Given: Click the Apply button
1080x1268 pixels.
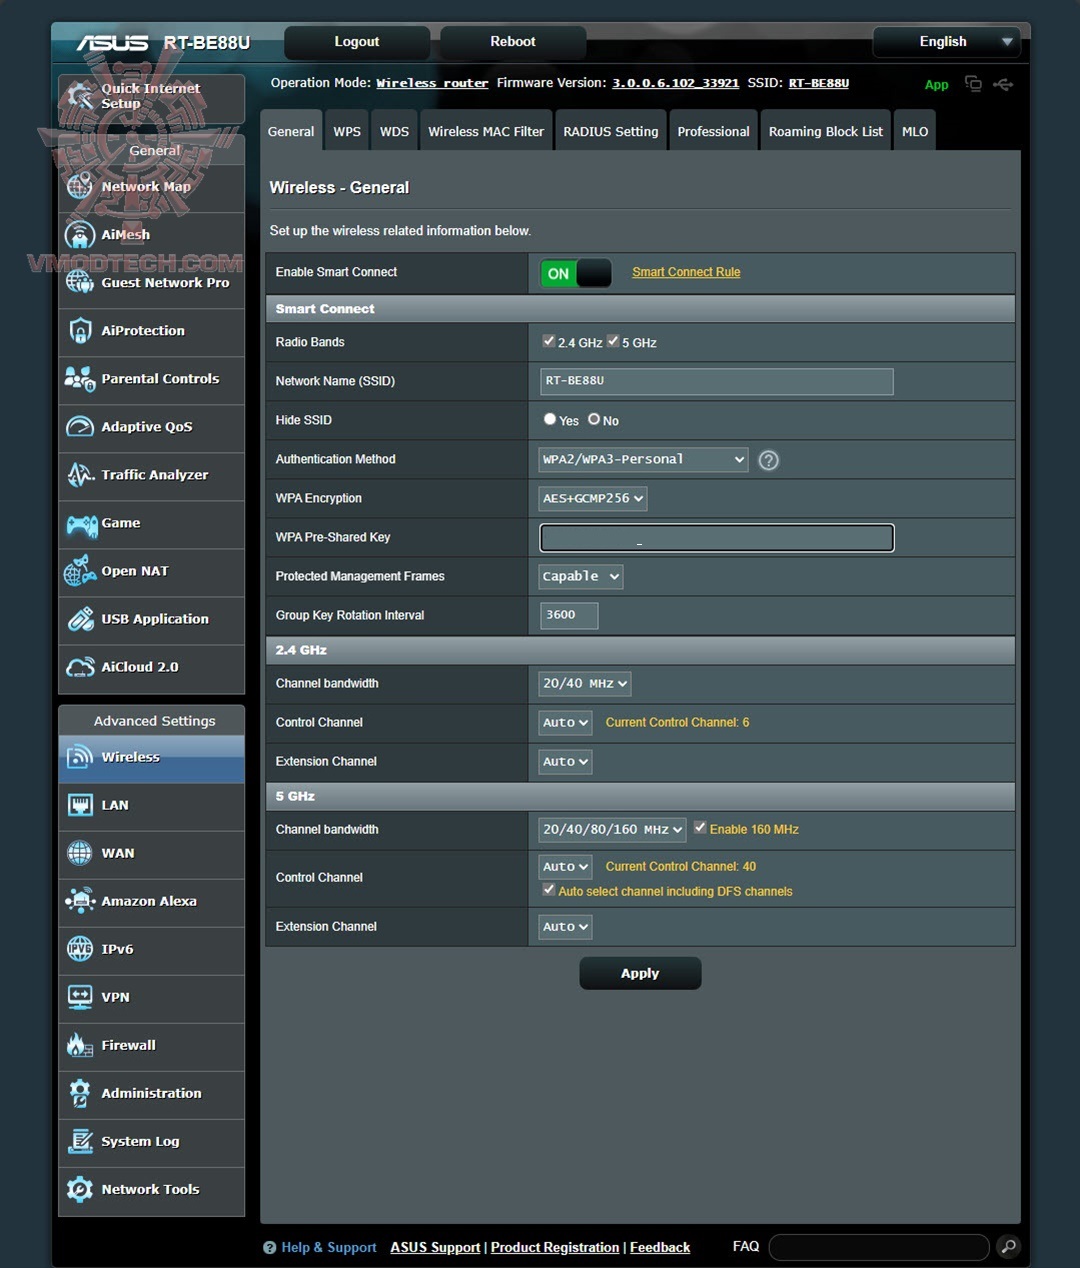Looking at the screenshot, I should pos(640,973).
